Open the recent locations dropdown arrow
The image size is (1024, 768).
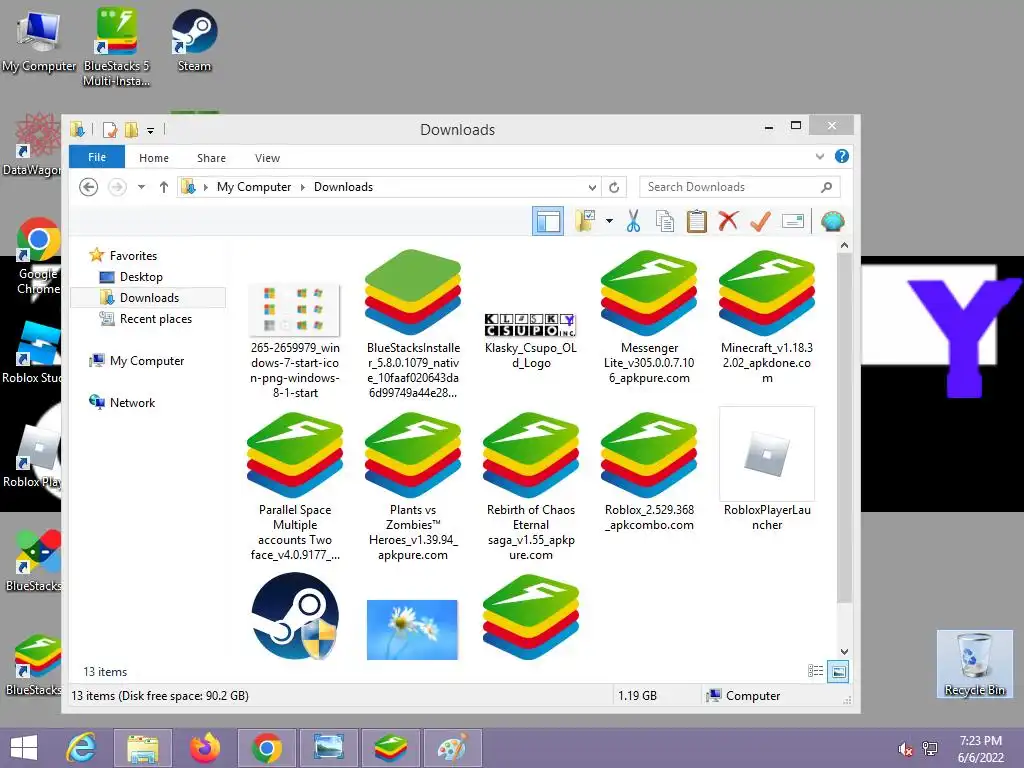click(x=141, y=187)
